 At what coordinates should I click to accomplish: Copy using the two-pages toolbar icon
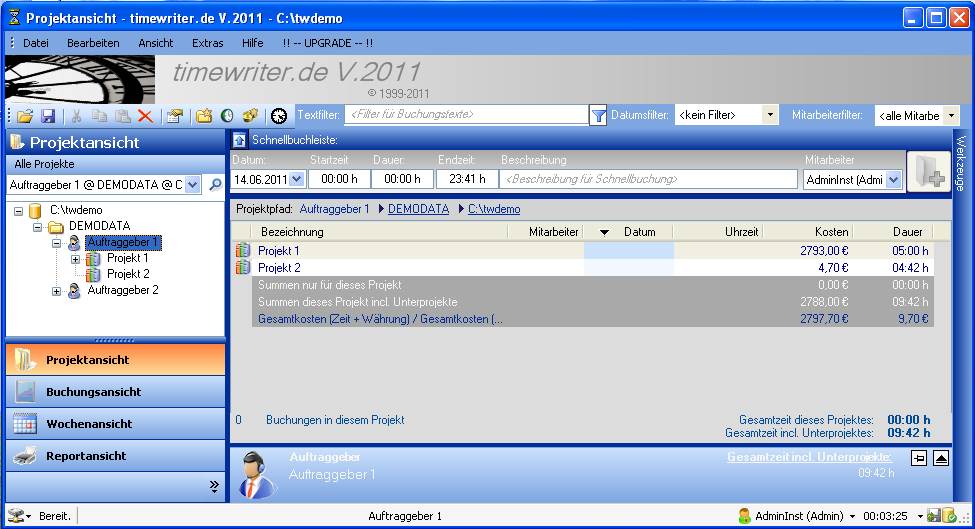99,116
